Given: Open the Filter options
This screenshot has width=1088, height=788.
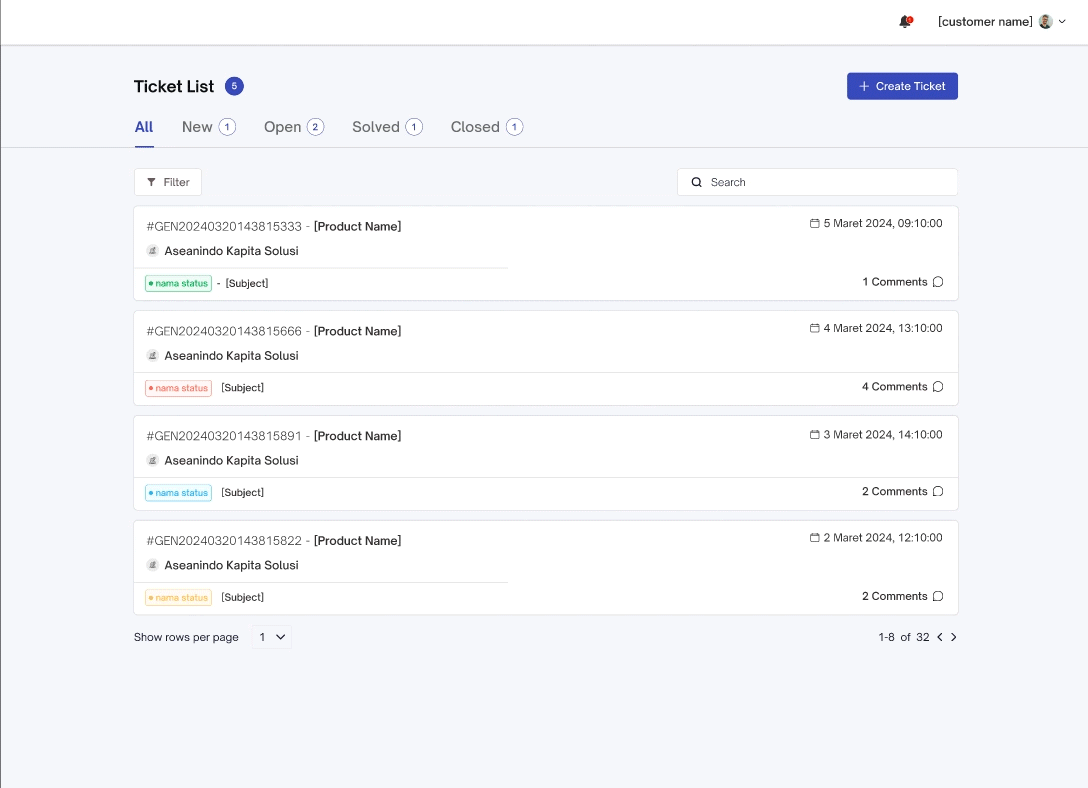Looking at the screenshot, I should 168,182.
